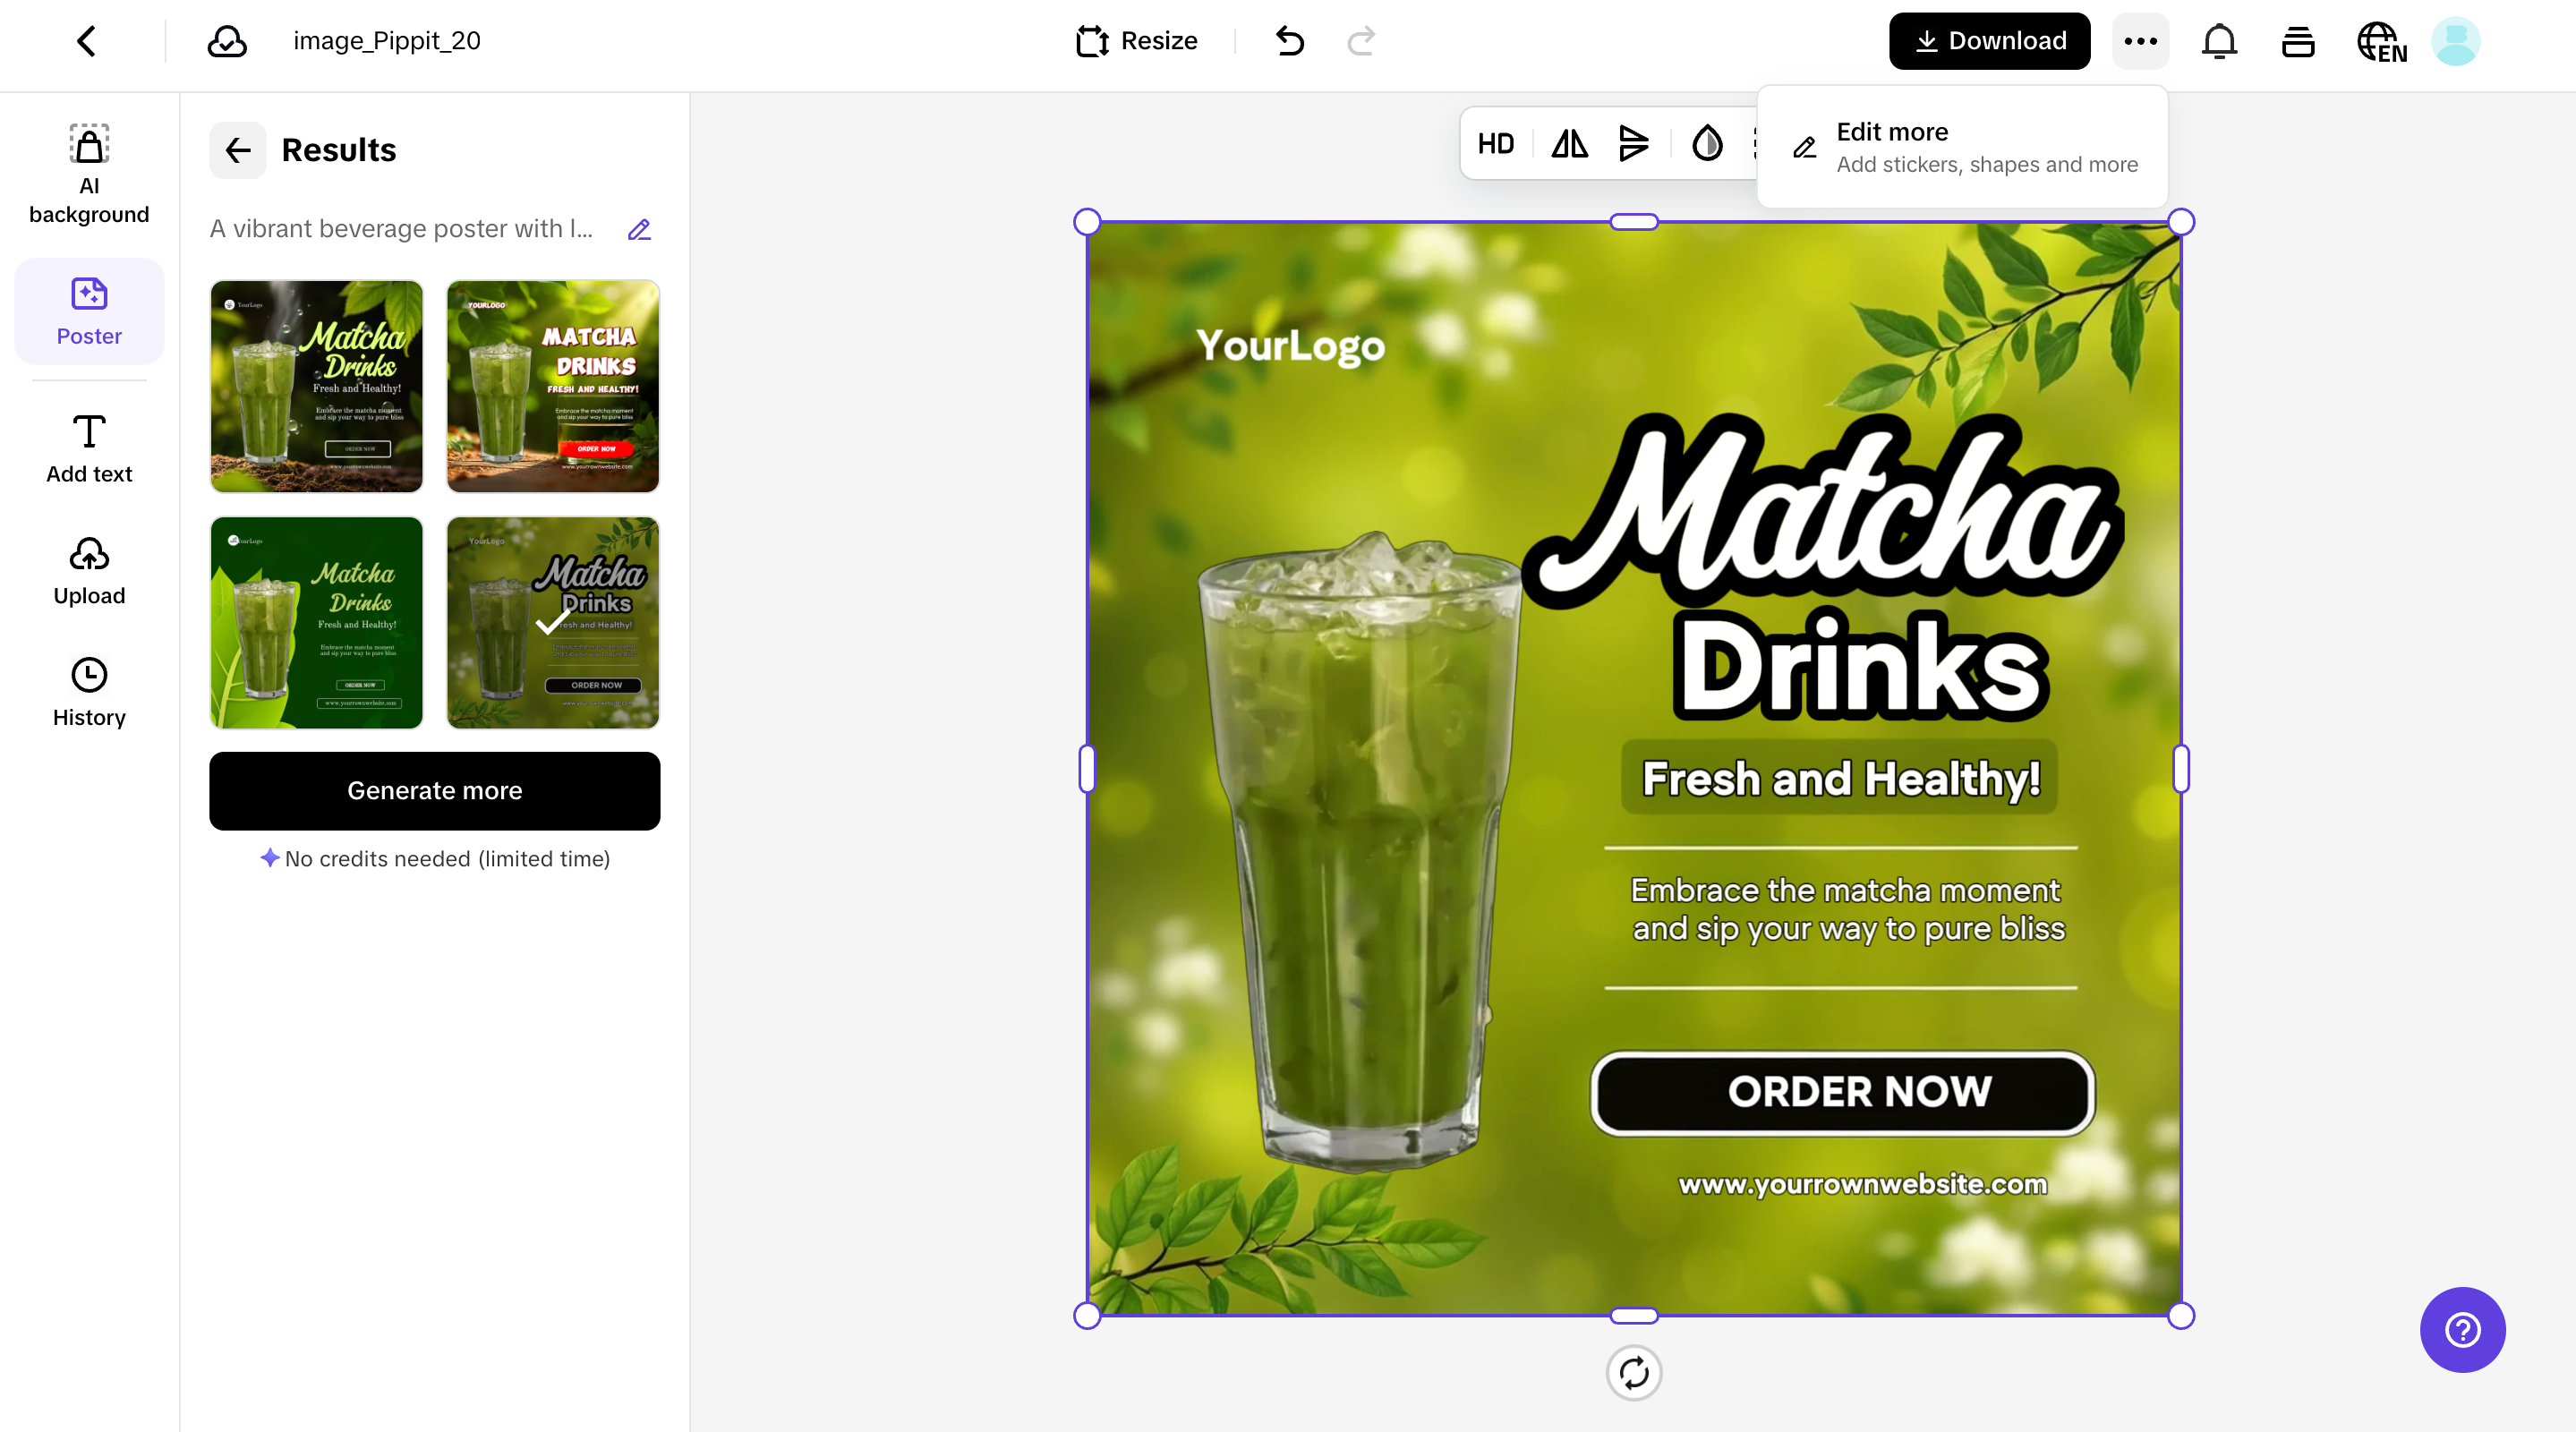Image resolution: width=2576 pixels, height=1432 pixels.
Task: Edit the poster prompt with pencil icon
Action: 639,230
